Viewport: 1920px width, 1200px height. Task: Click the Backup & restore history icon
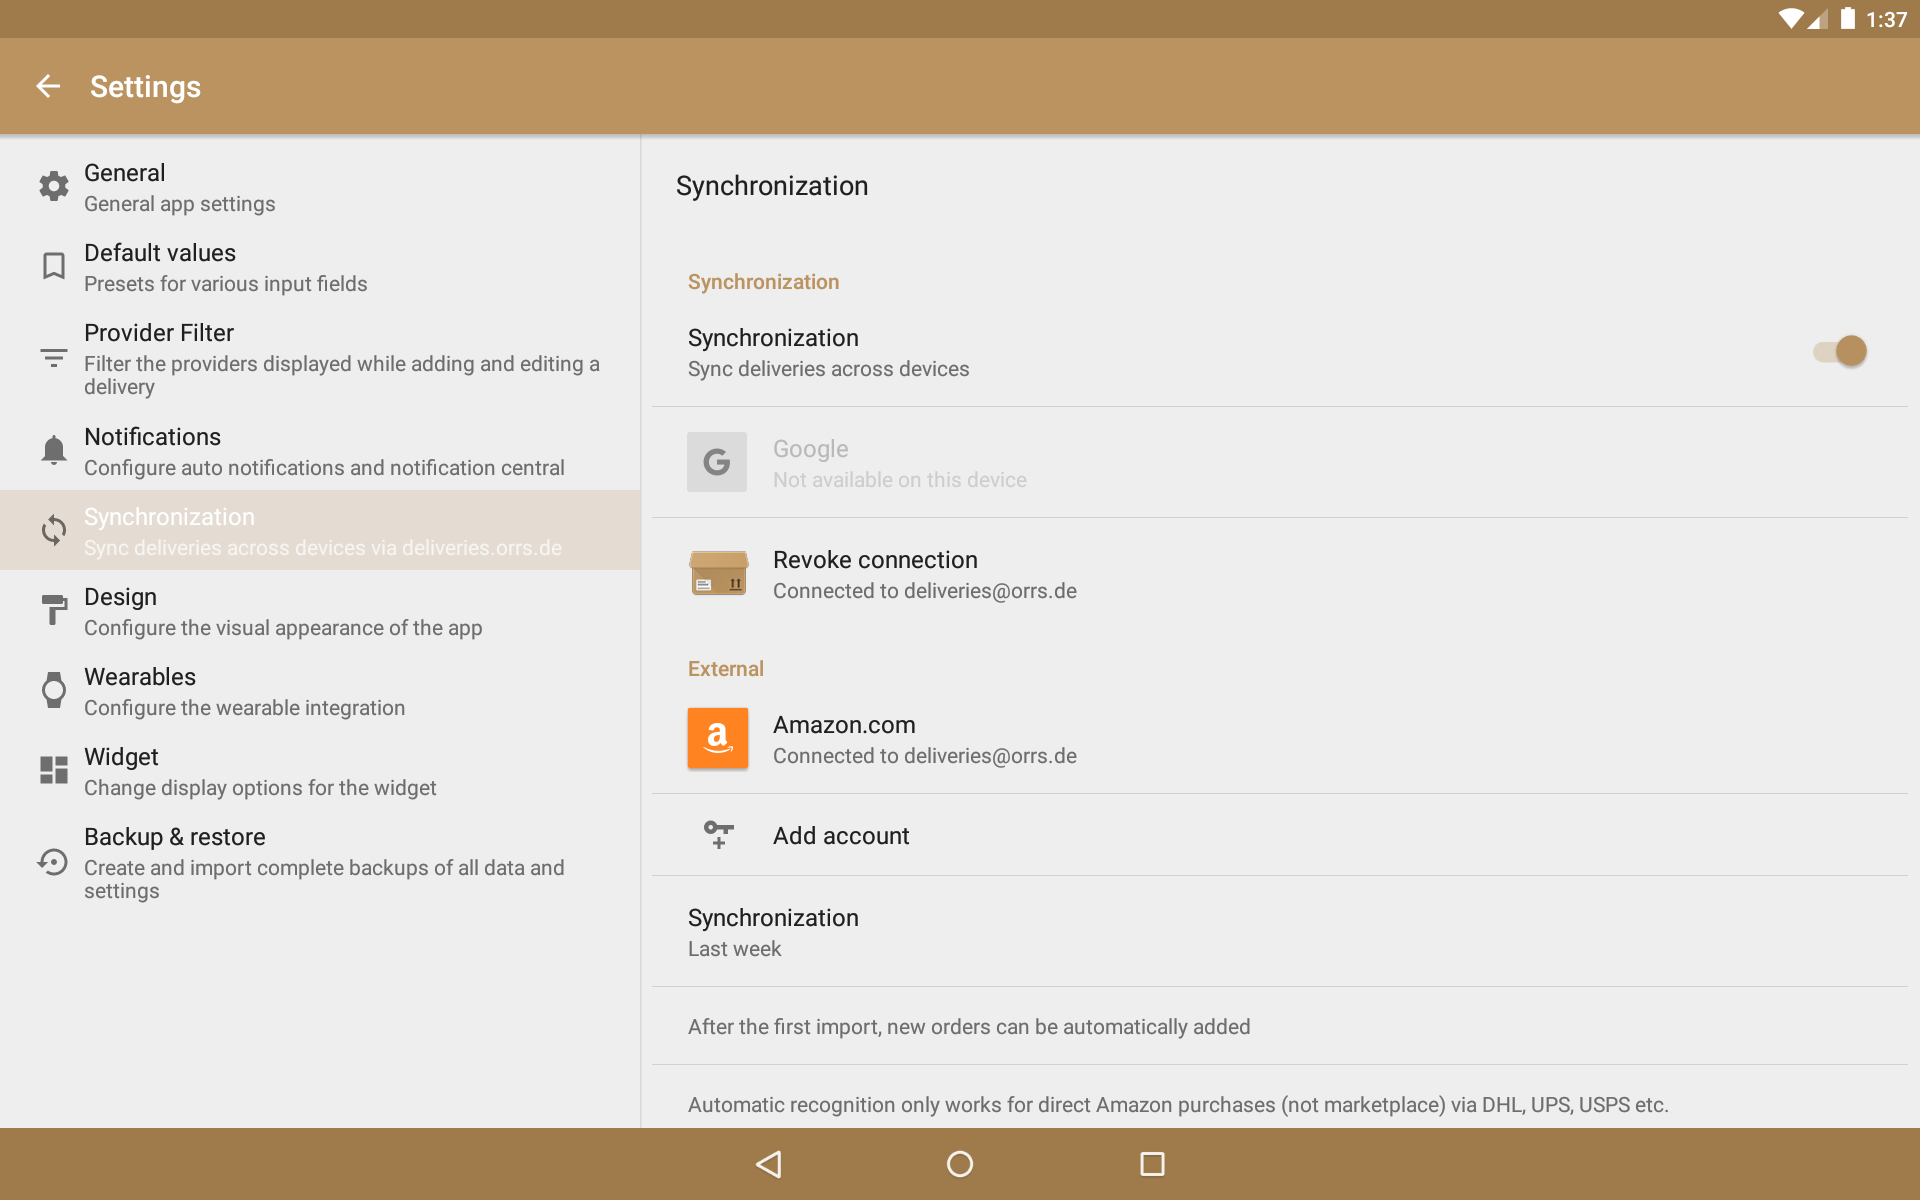pos(54,862)
